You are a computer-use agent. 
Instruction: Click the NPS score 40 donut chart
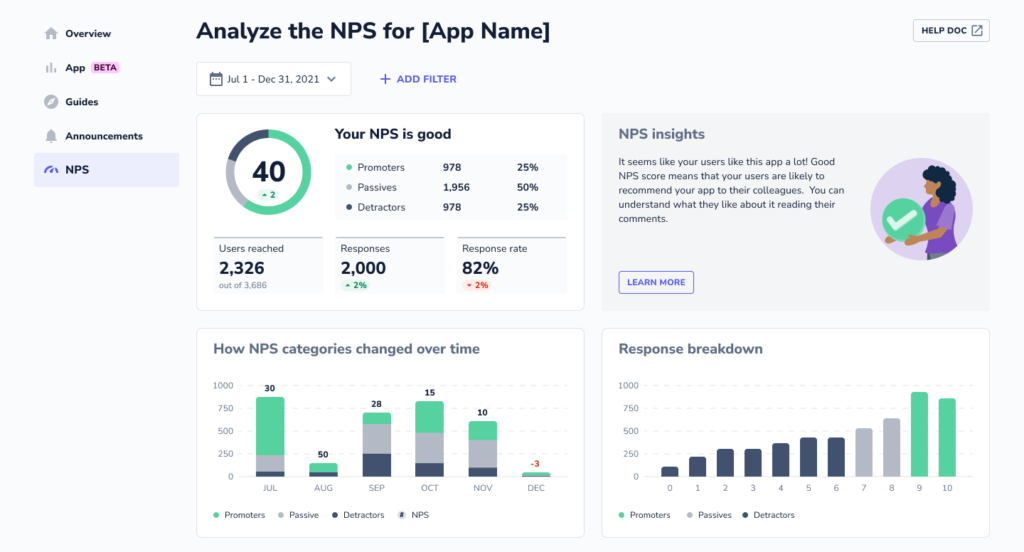point(268,172)
